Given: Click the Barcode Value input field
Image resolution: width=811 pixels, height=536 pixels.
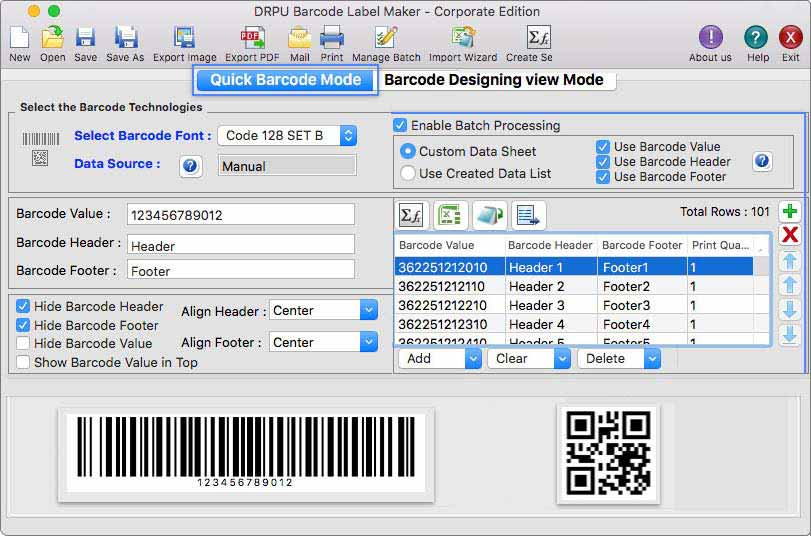Looking at the screenshot, I should pos(241,215).
